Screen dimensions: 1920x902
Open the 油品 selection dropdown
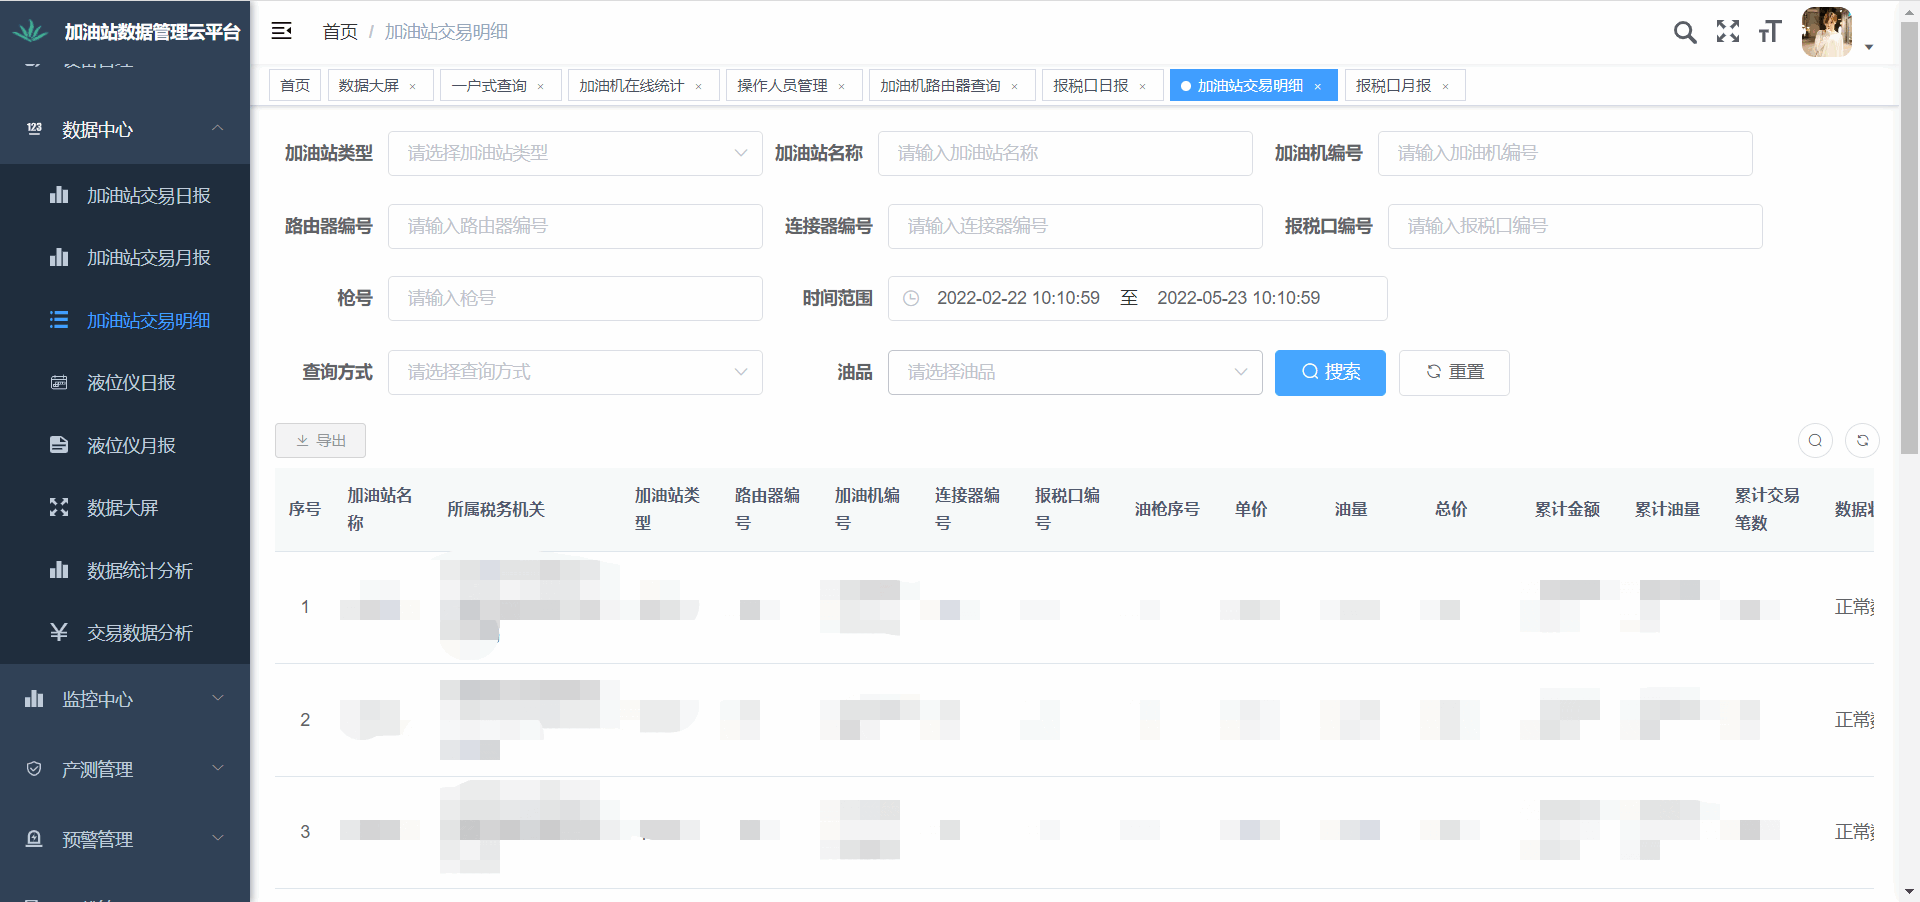(x=1075, y=372)
